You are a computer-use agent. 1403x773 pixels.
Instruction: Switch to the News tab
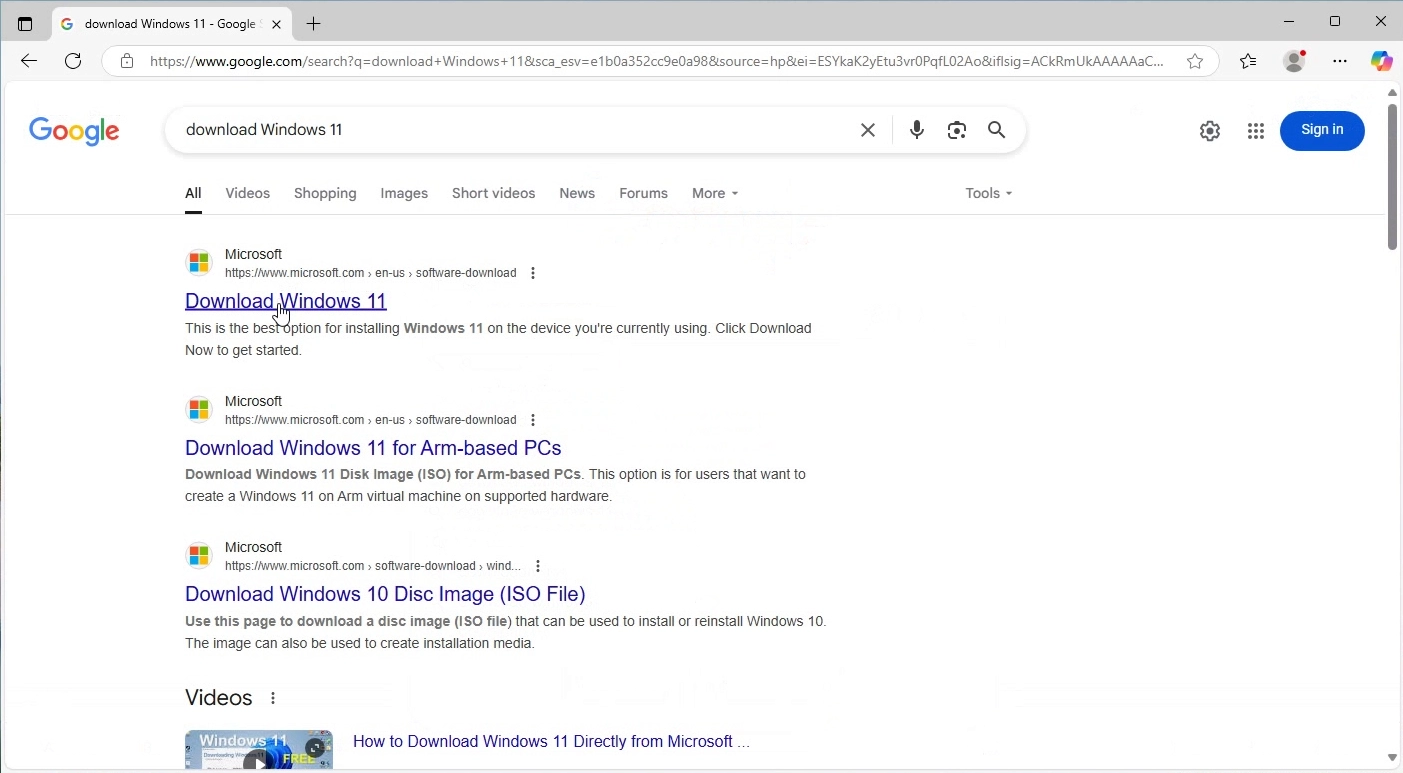[x=578, y=194]
